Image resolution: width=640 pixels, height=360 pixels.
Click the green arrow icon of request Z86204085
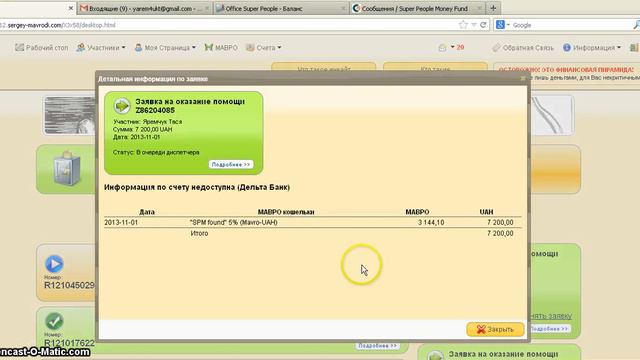[122, 106]
